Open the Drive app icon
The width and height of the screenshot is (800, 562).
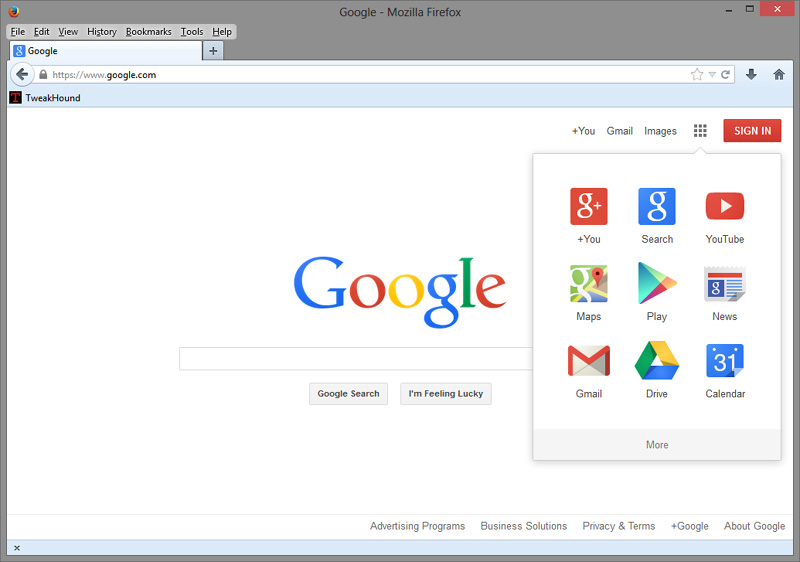coord(657,361)
